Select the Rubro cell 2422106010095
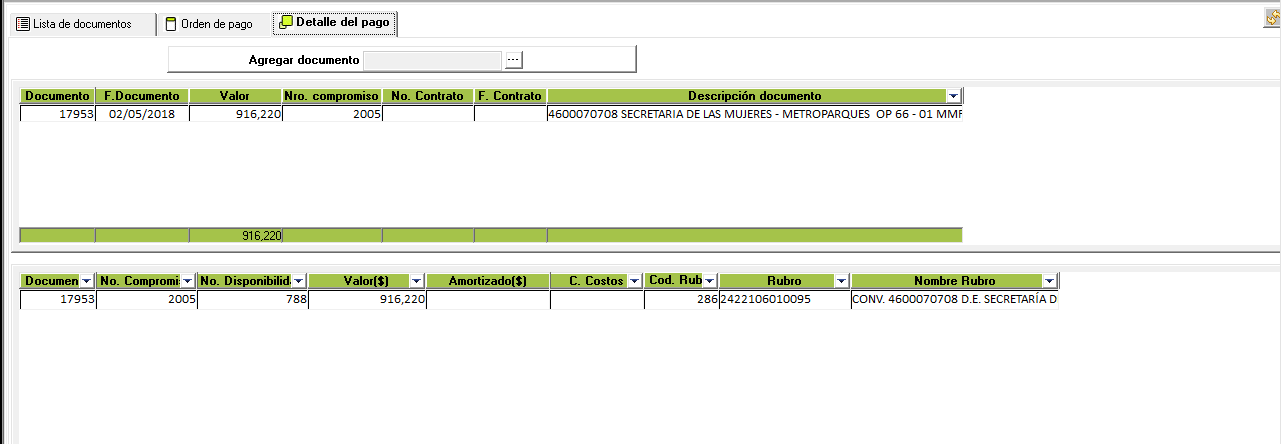This screenshot has height=444, width=1282. (784, 299)
